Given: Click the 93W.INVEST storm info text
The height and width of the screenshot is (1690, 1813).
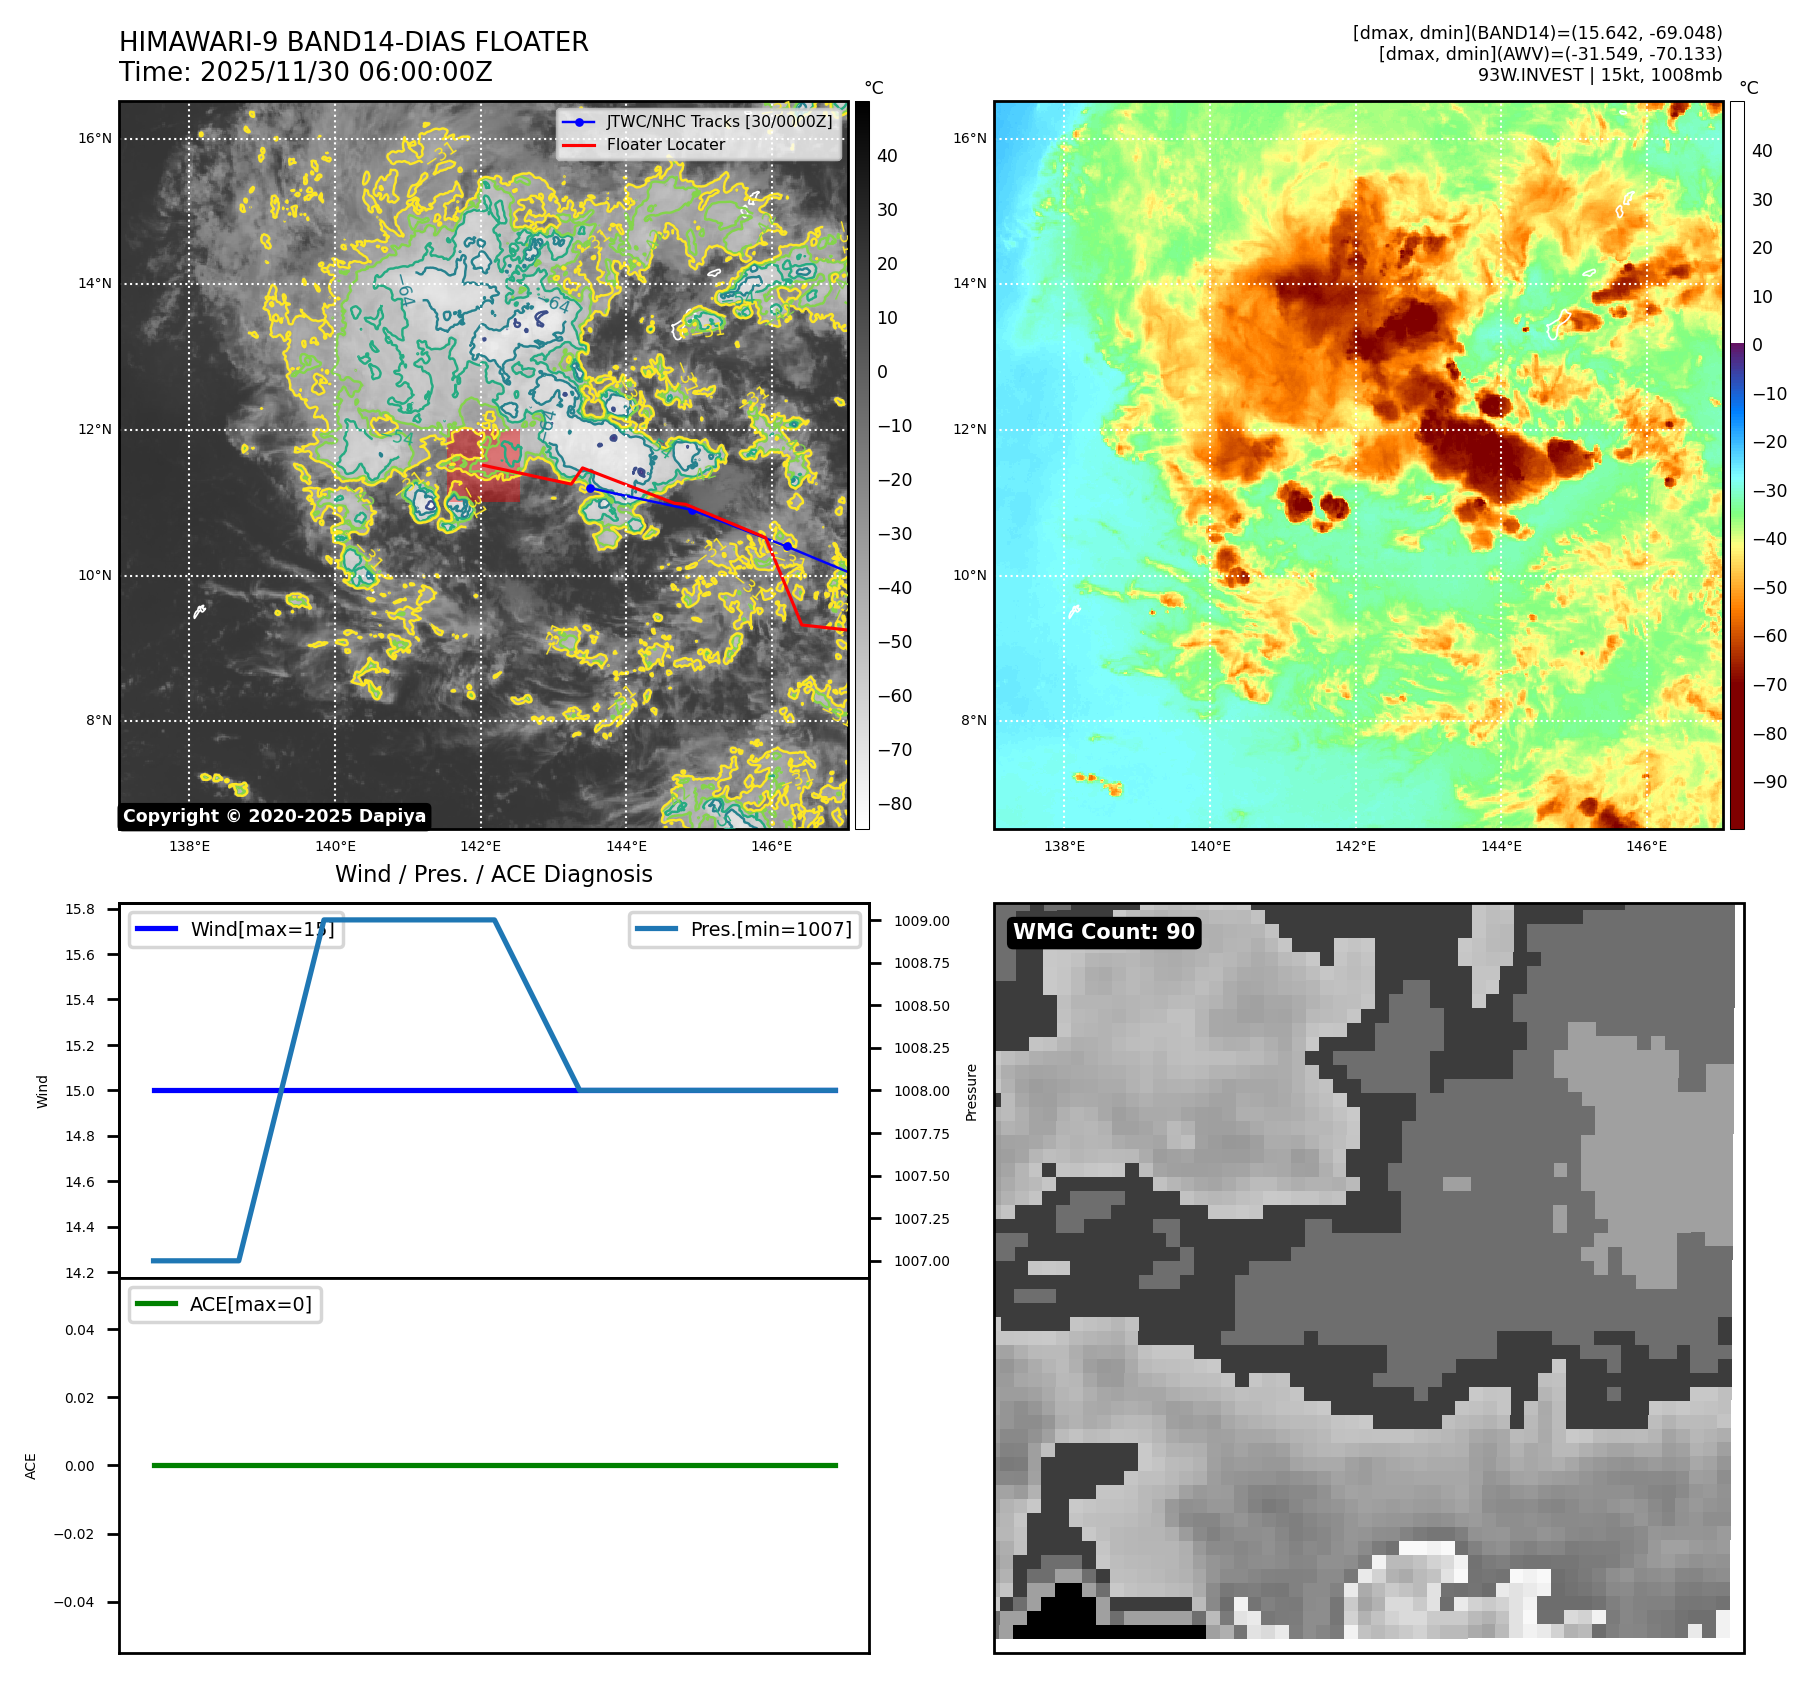Looking at the screenshot, I should point(1599,75).
